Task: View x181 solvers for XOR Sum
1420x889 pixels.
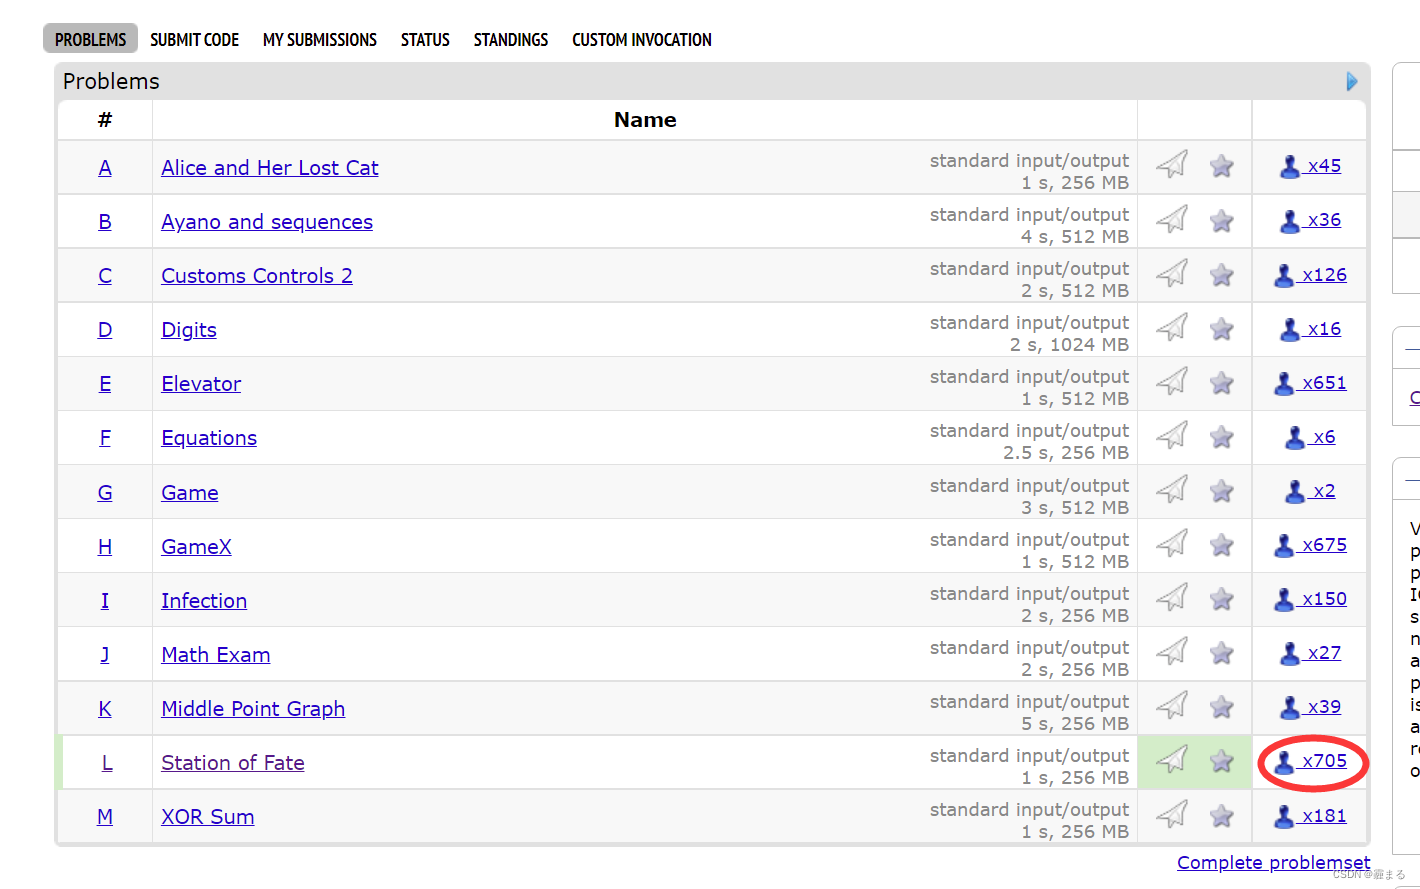Action: (1311, 816)
